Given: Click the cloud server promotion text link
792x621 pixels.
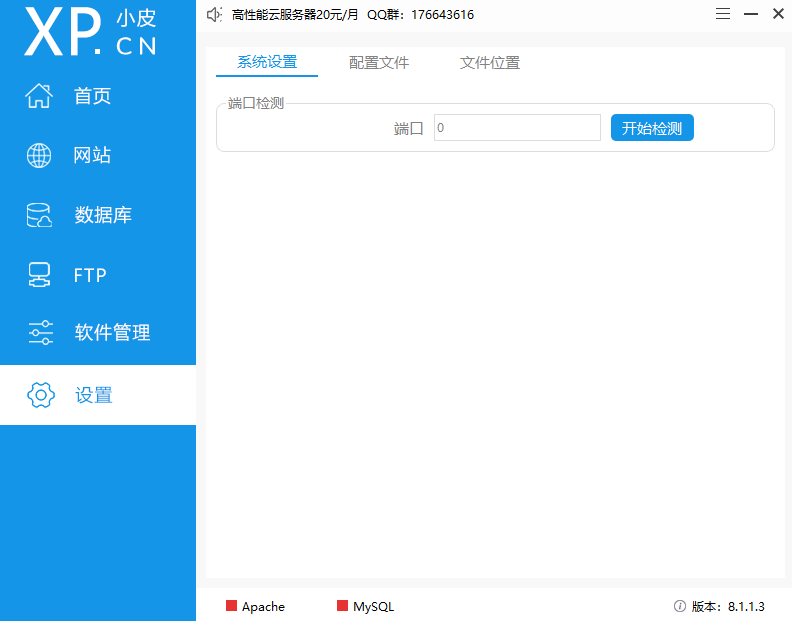Looking at the screenshot, I should click(295, 15).
